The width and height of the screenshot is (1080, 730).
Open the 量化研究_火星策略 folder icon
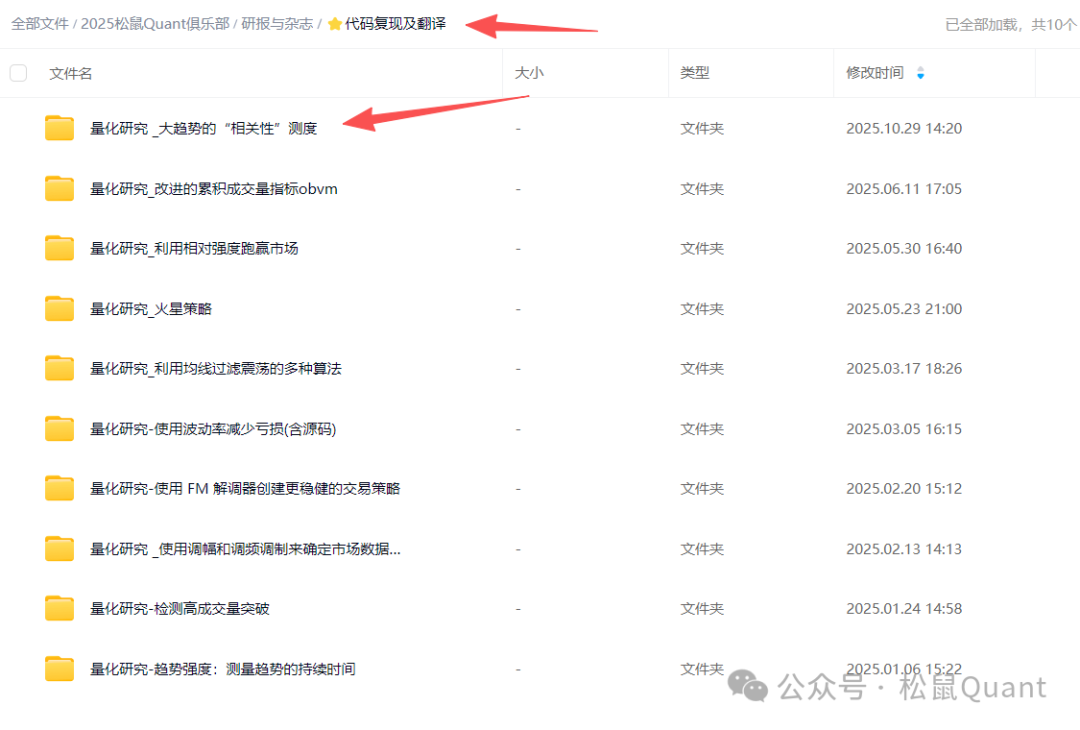58,308
